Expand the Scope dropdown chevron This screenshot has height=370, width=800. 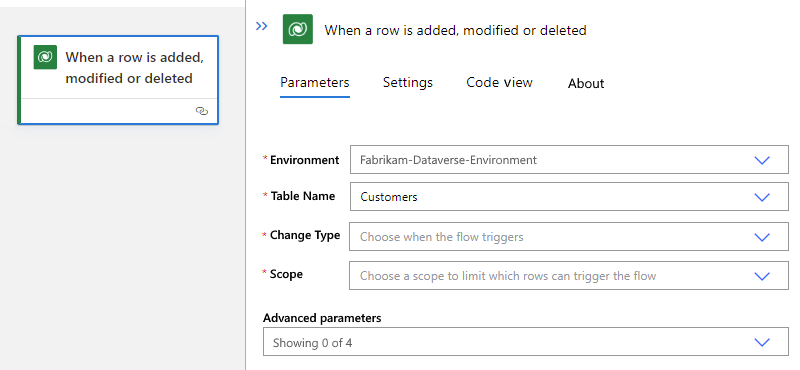pos(762,276)
